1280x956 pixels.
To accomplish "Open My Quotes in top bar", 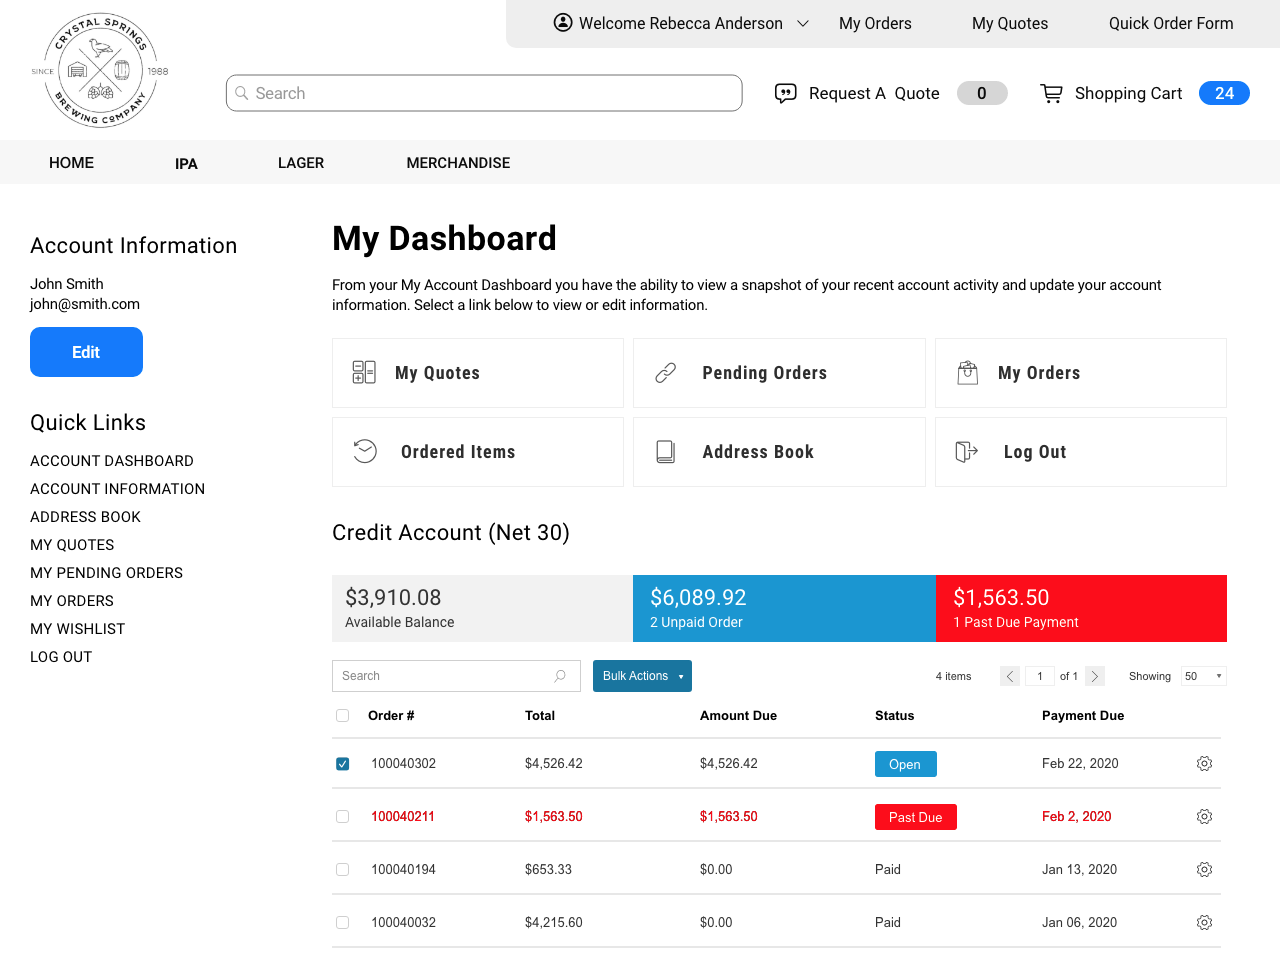I will point(1010,23).
